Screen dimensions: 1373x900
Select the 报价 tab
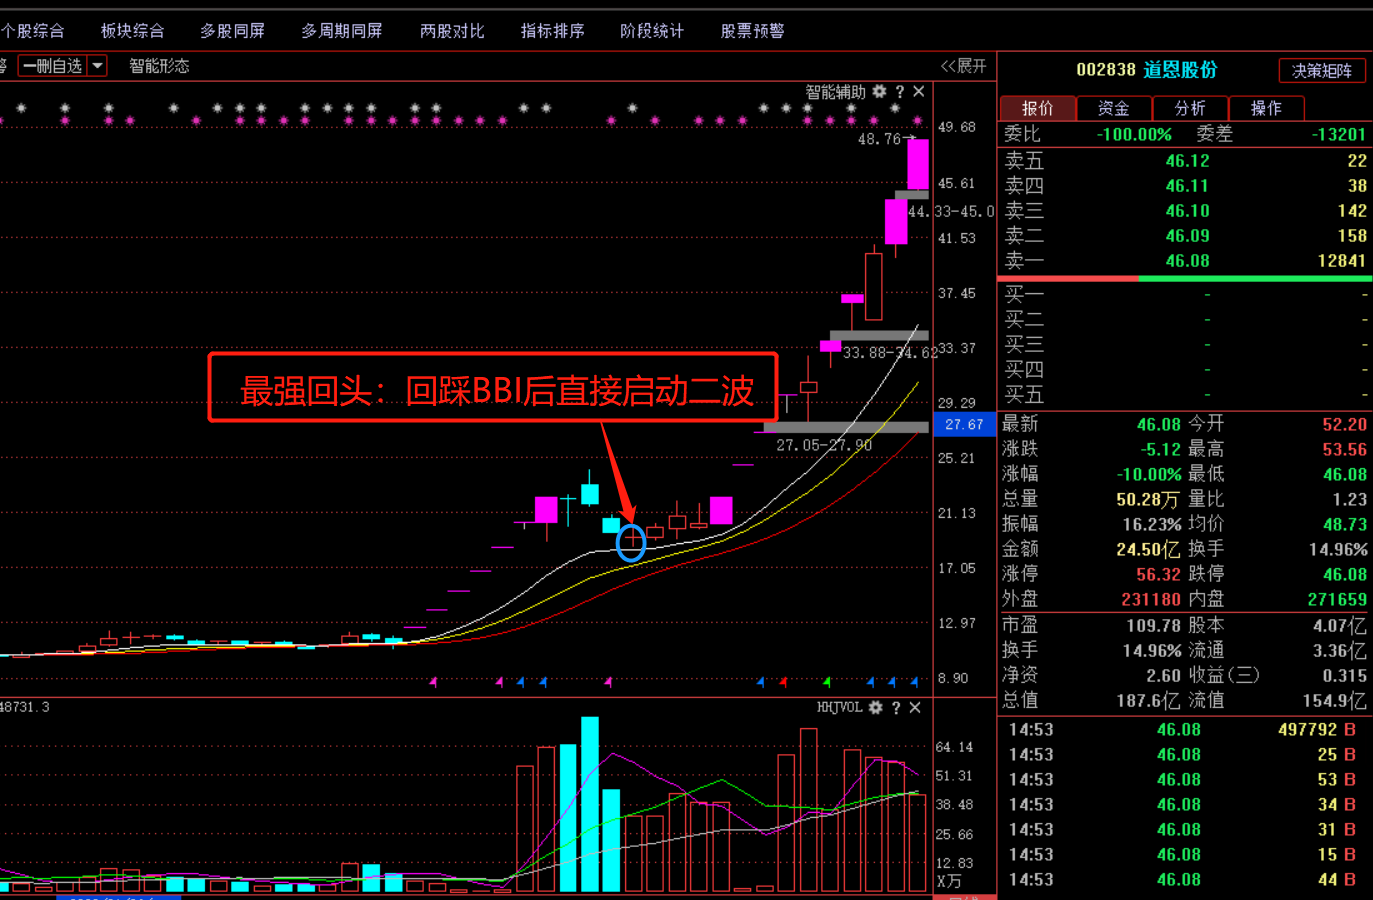[x=1037, y=108]
